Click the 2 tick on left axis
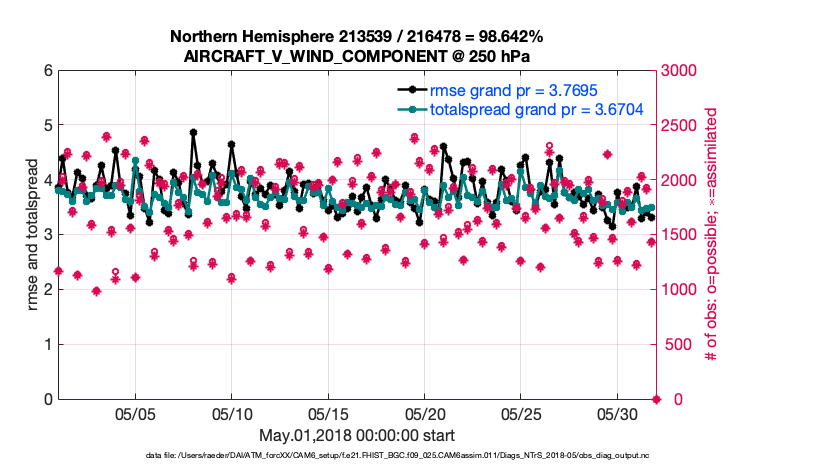 click(x=47, y=290)
